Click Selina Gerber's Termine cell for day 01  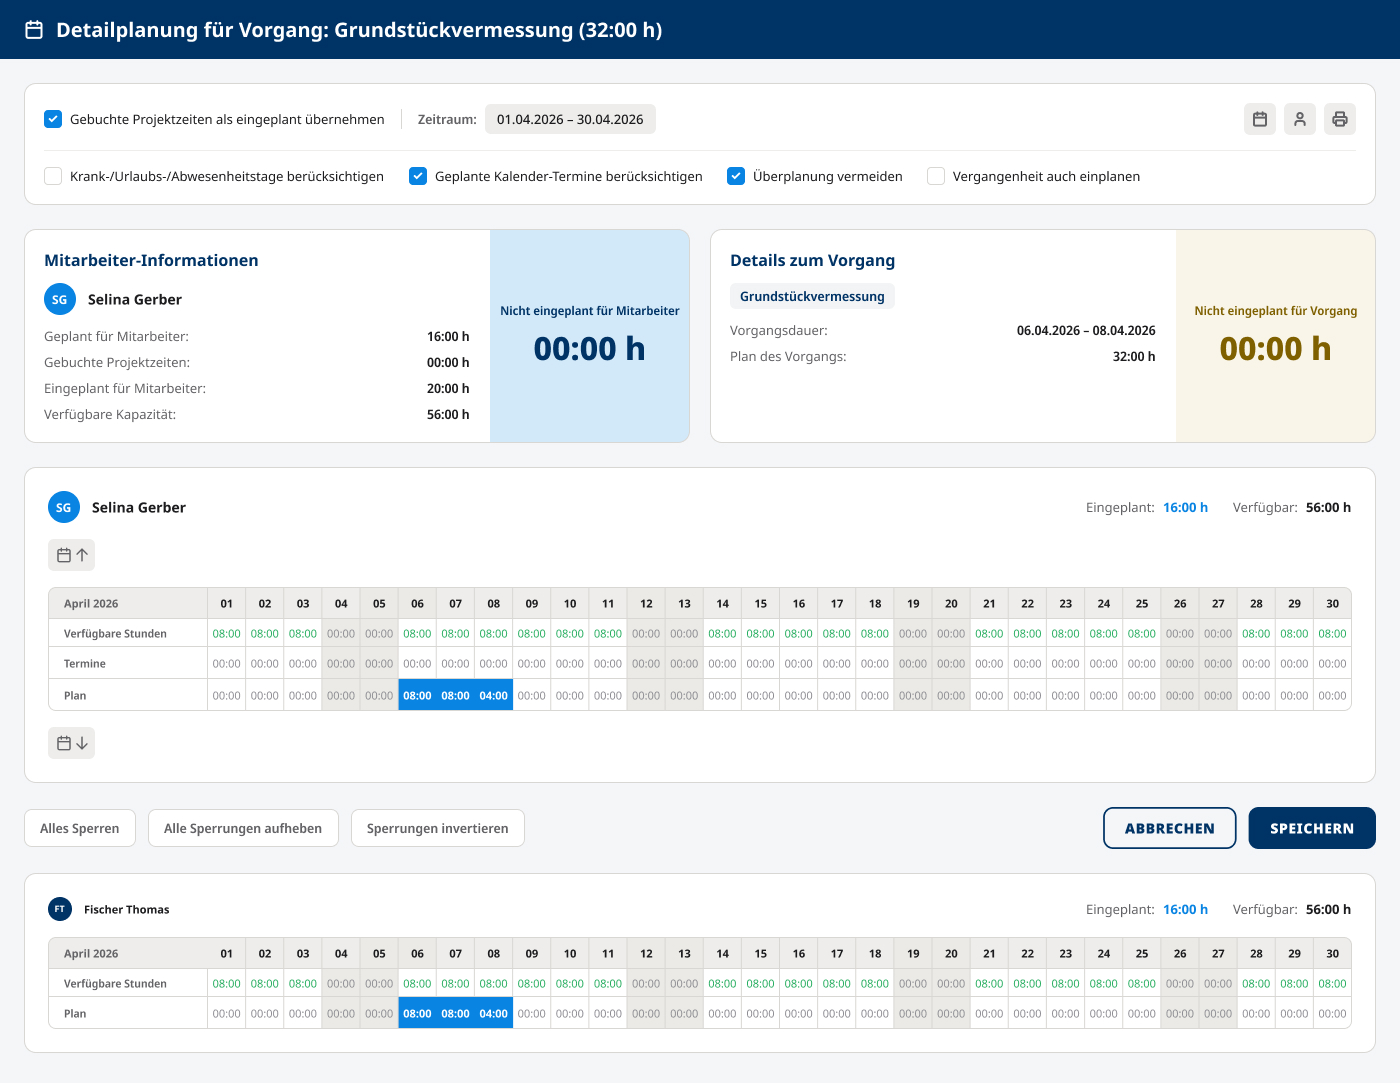tap(227, 663)
